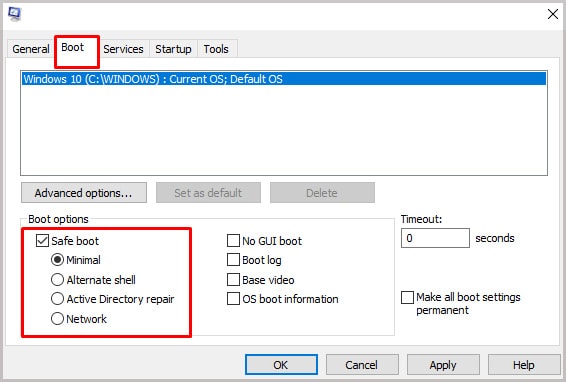This screenshot has width=566, height=382.
Task: Select the Minimal radio option
Action: coord(57,260)
